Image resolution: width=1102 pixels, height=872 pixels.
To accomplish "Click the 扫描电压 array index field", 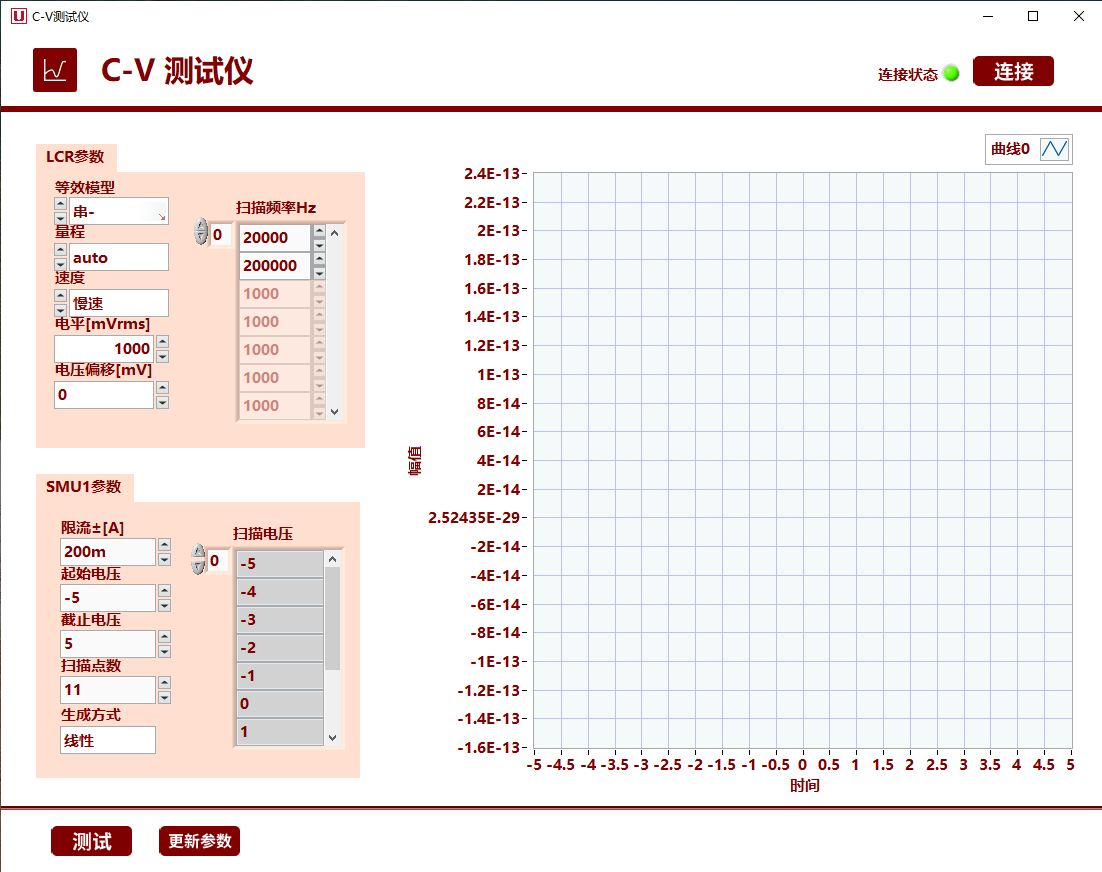I will (217, 561).
